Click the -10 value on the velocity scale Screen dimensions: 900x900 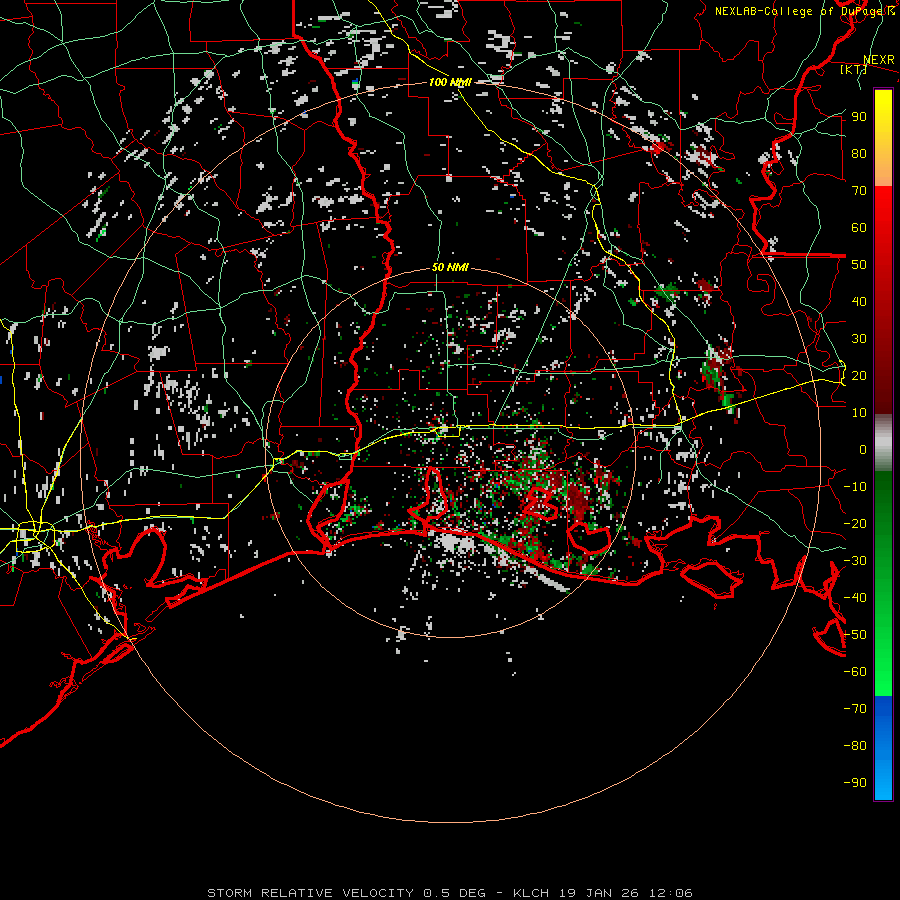(855, 487)
